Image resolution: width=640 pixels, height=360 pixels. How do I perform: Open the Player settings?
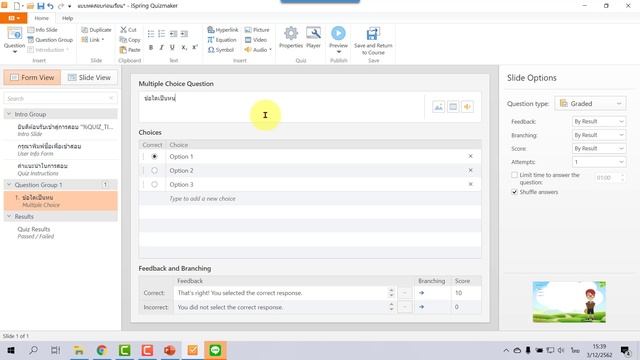(313, 38)
